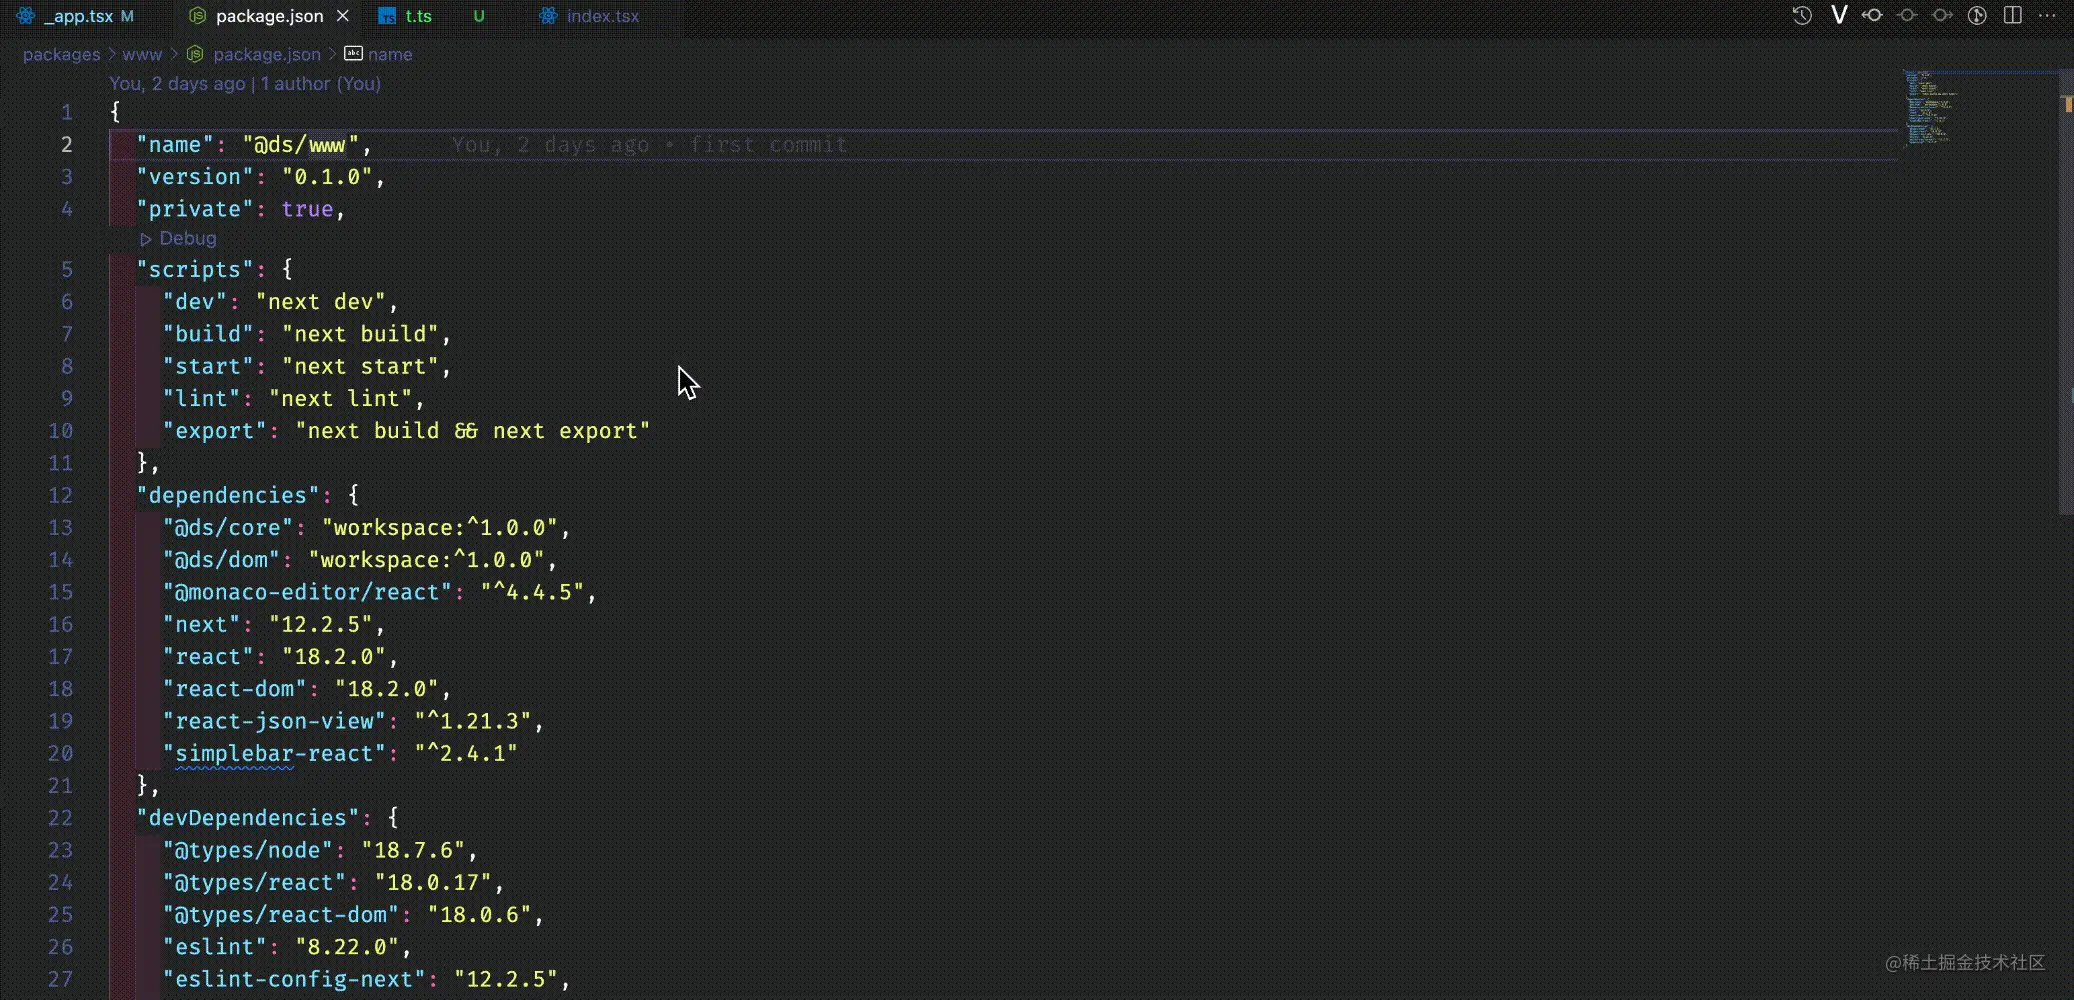The height and width of the screenshot is (1000, 2074).
Task: Open changes with previous revision
Action: coord(1872,16)
